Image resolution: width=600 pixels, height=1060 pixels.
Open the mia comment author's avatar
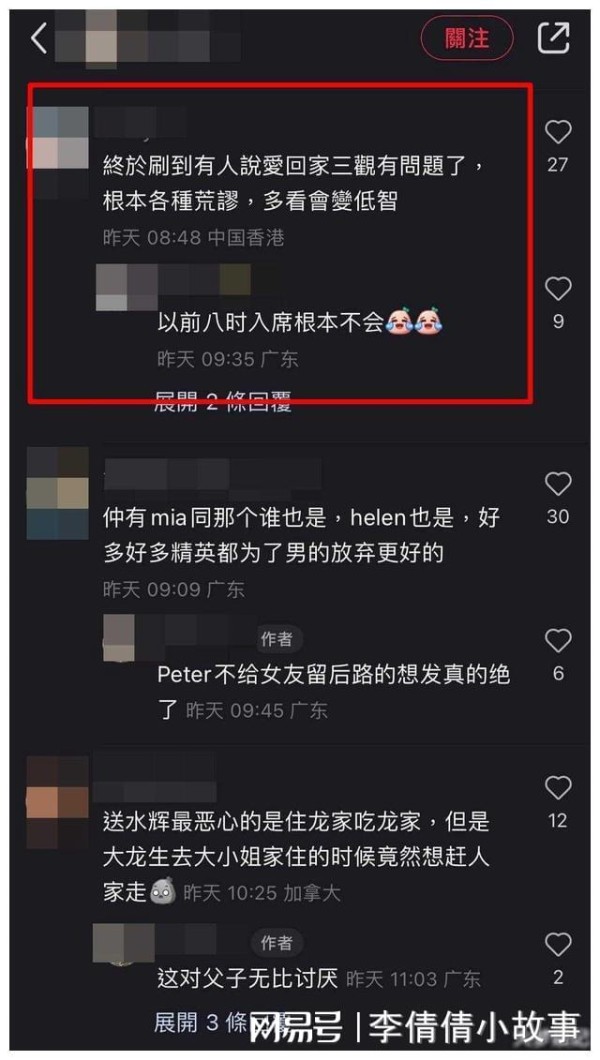point(57,493)
